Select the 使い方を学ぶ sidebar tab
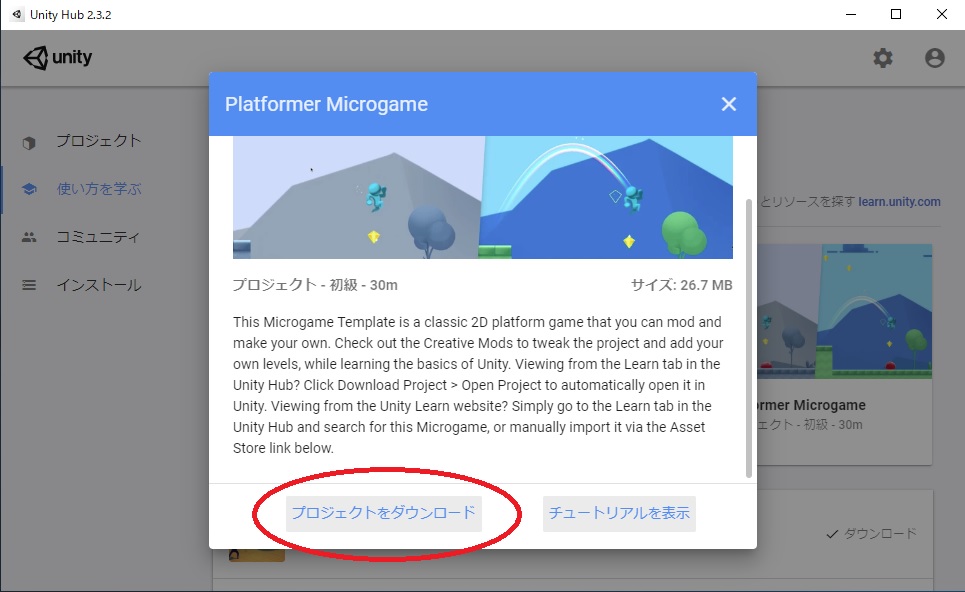 (x=99, y=189)
